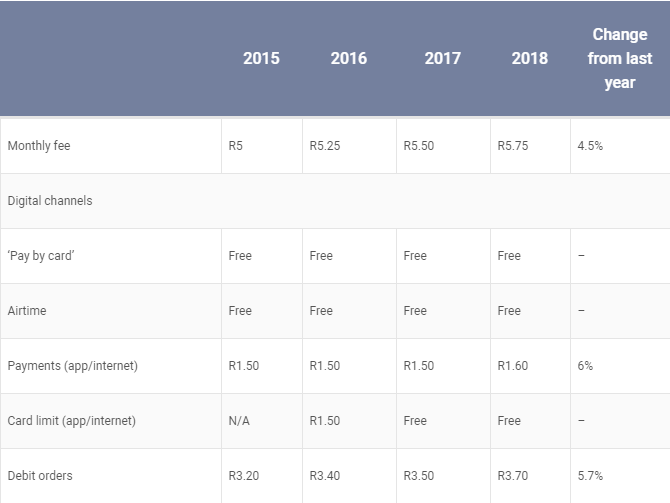Click the R3.70 debit orders value

(512, 476)
